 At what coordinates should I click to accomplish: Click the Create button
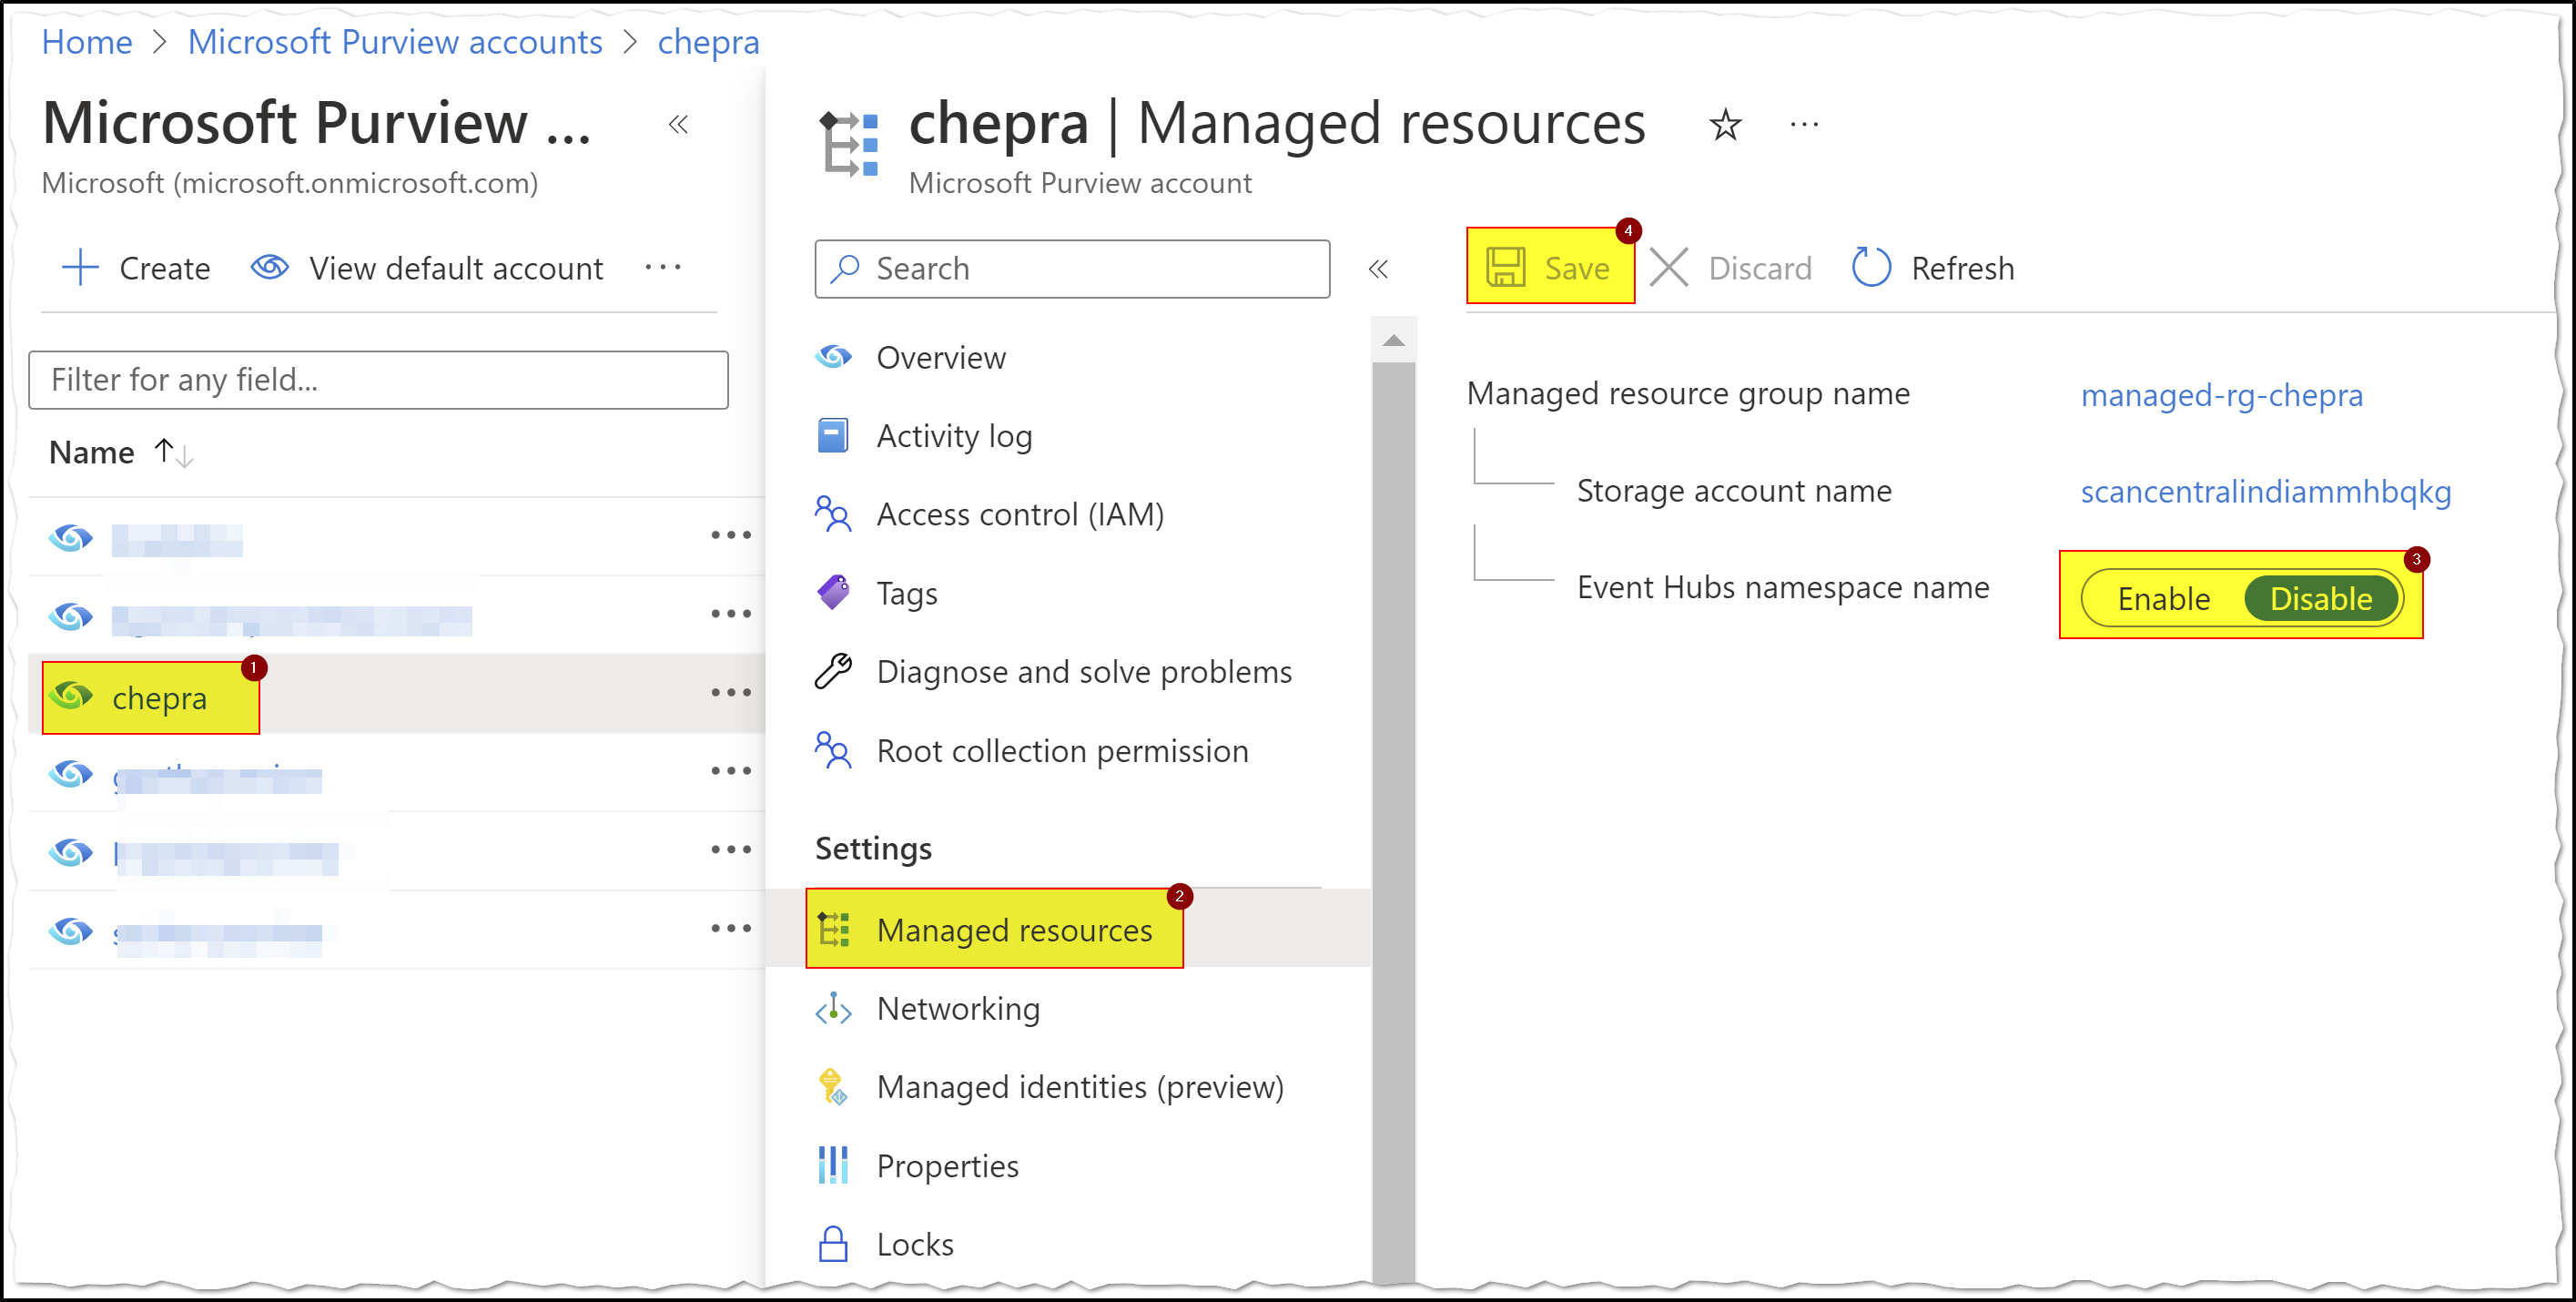point(136,268)
